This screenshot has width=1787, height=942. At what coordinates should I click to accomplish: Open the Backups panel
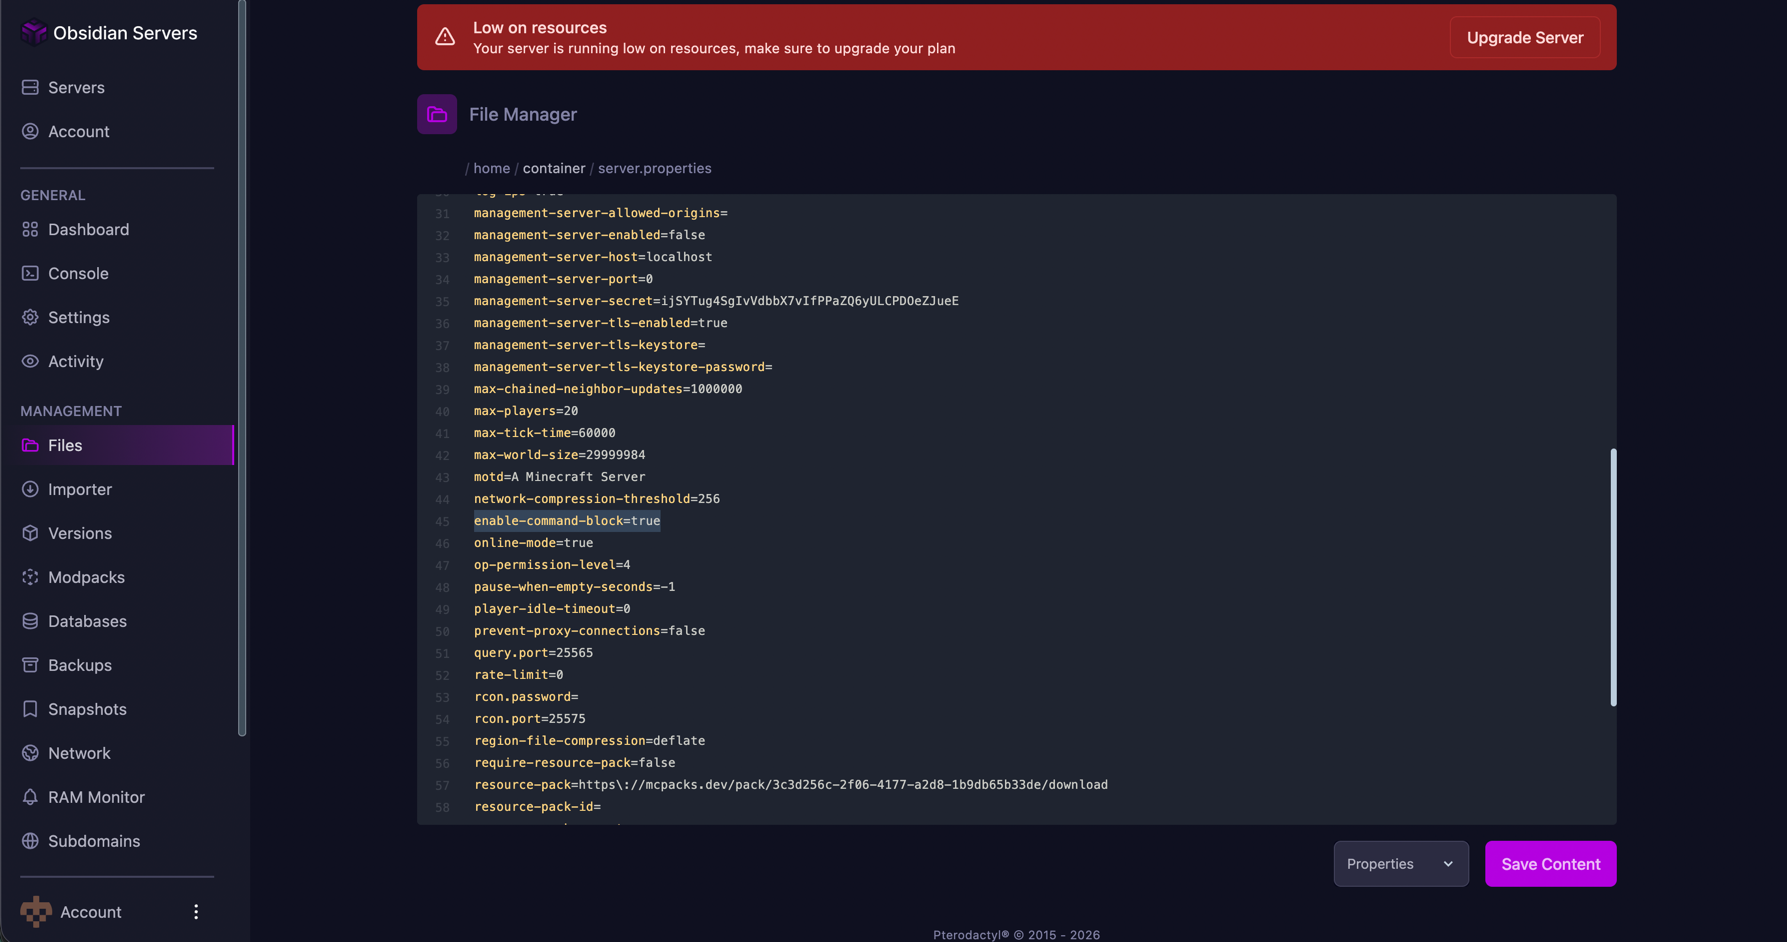coord(79,665)
